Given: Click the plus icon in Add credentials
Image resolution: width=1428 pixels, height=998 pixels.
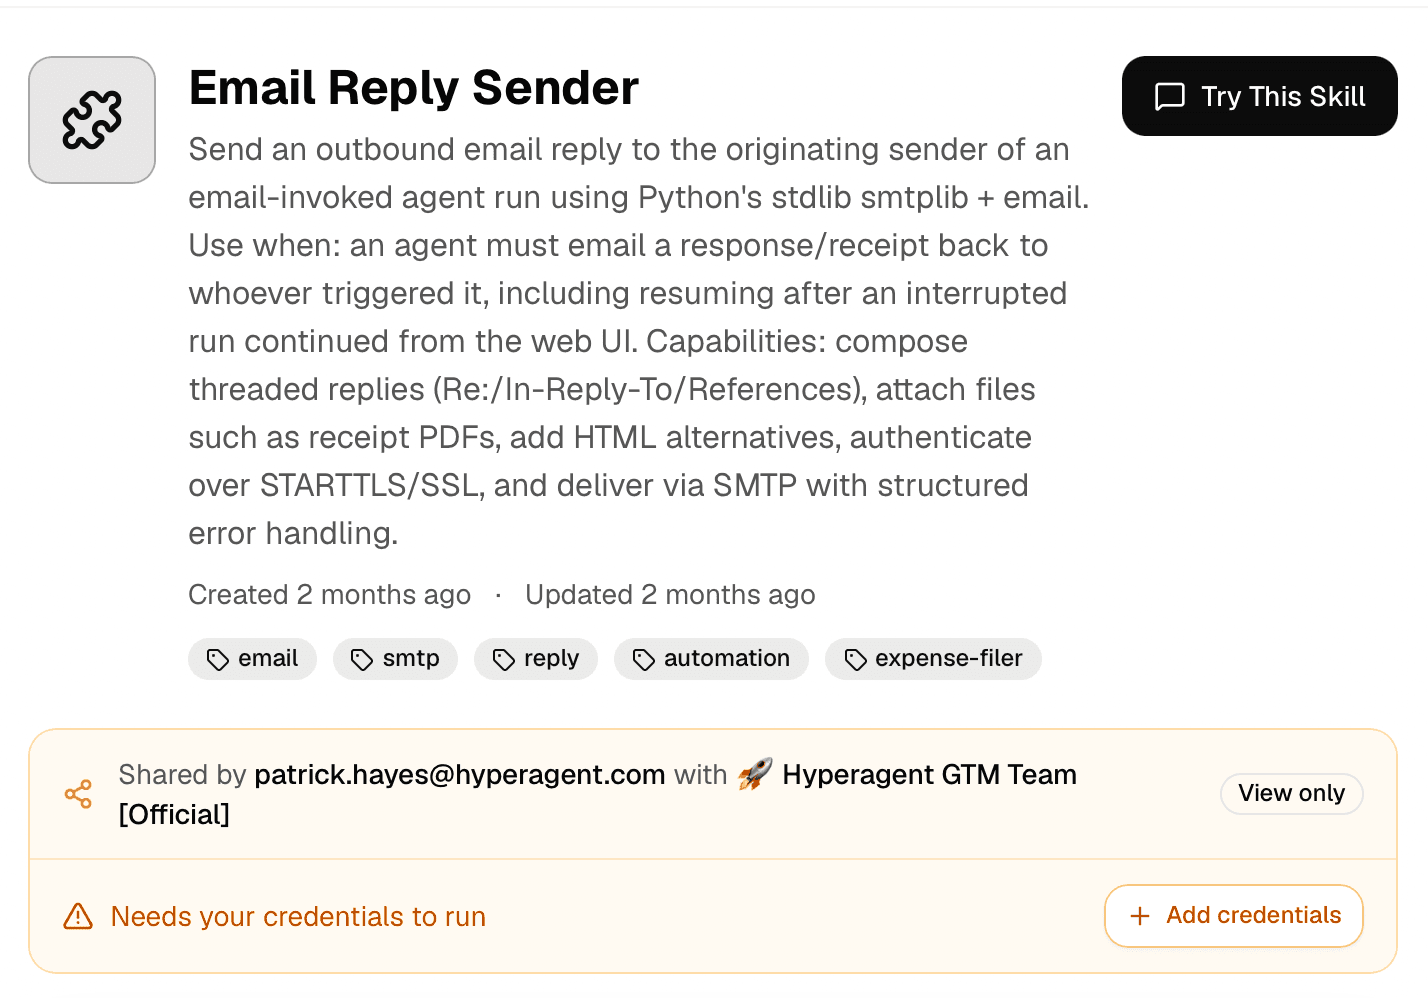Looking at the screenshot, I should point(1140,916).
